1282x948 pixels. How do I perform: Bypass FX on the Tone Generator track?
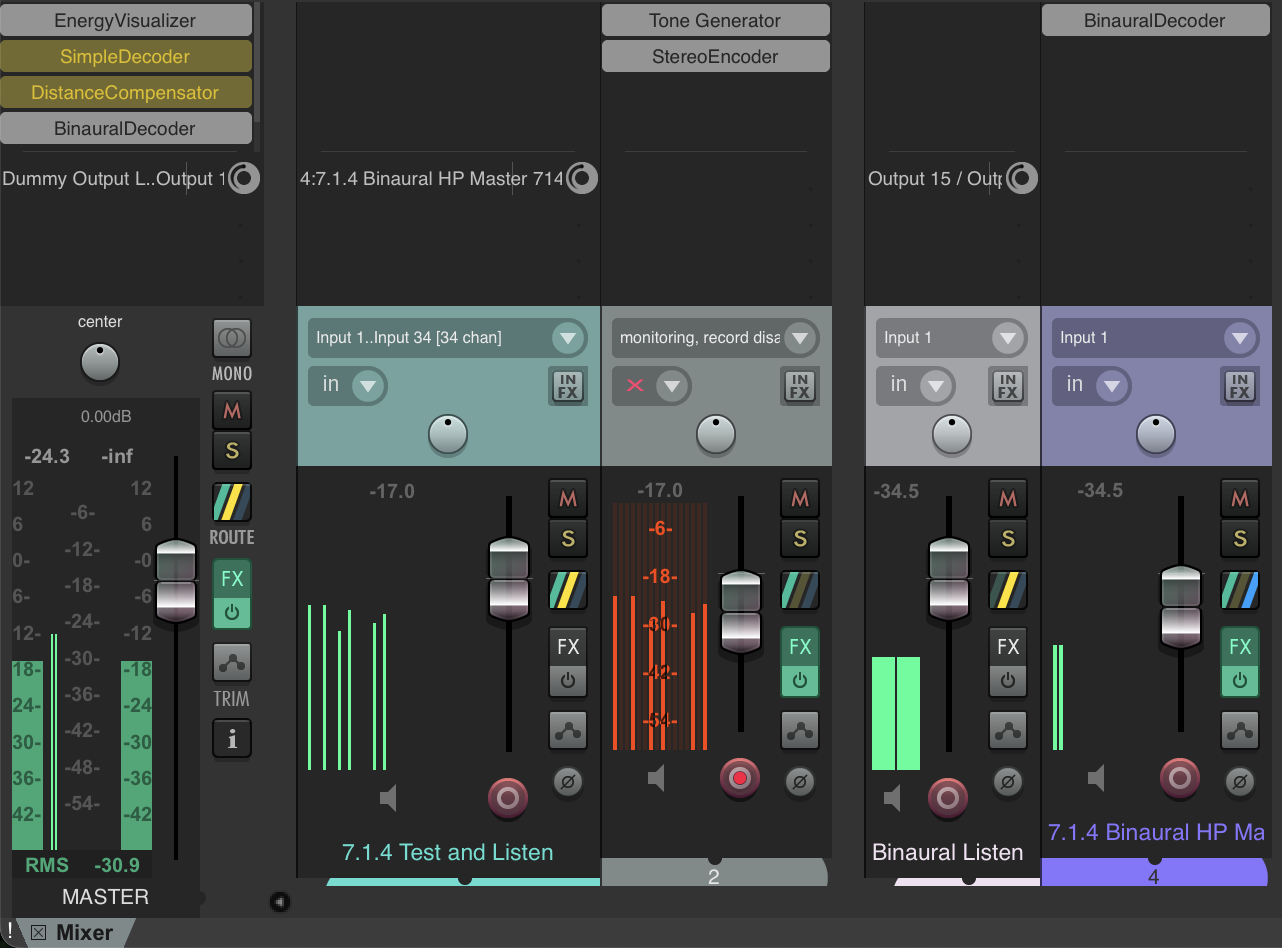point(799,681)
